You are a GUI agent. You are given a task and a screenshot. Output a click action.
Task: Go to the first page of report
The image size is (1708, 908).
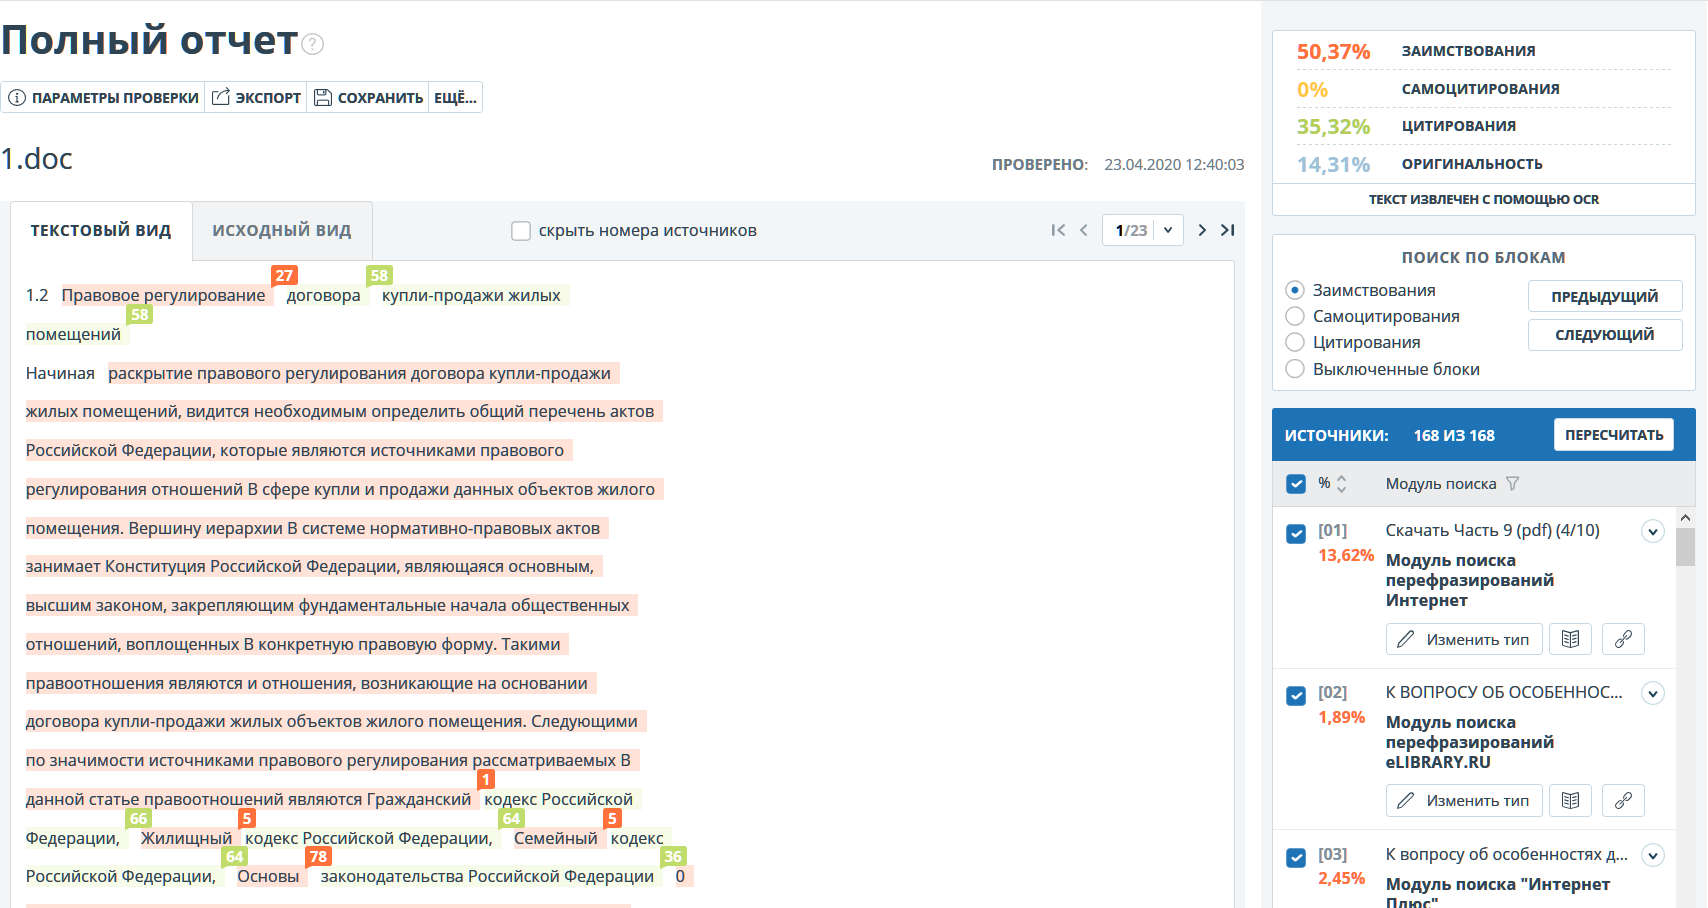coord(1058,230)
